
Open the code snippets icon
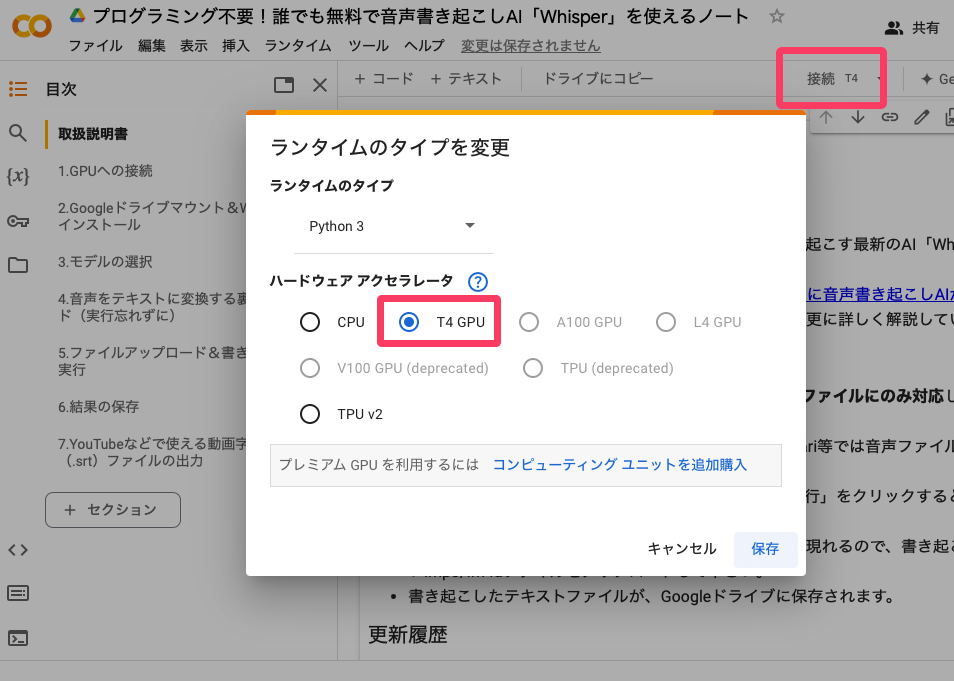[17, 549]
